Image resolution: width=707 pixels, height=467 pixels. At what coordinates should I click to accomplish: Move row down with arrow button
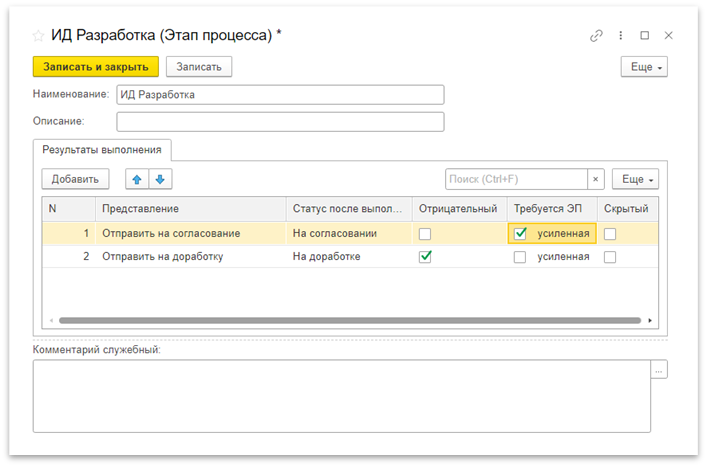pyautogui.click(x=159, y=179)
